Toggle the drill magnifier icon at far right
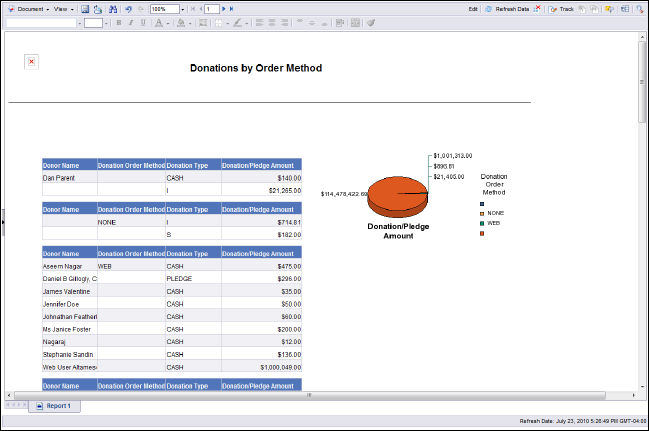 [639, 8]
